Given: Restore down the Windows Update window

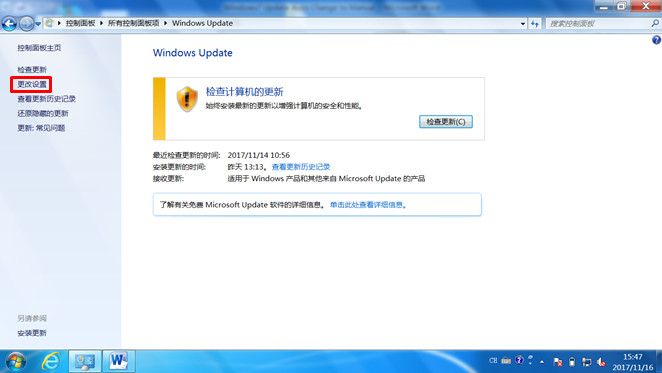Looking at the screenshot, I should tap(621, 6).
